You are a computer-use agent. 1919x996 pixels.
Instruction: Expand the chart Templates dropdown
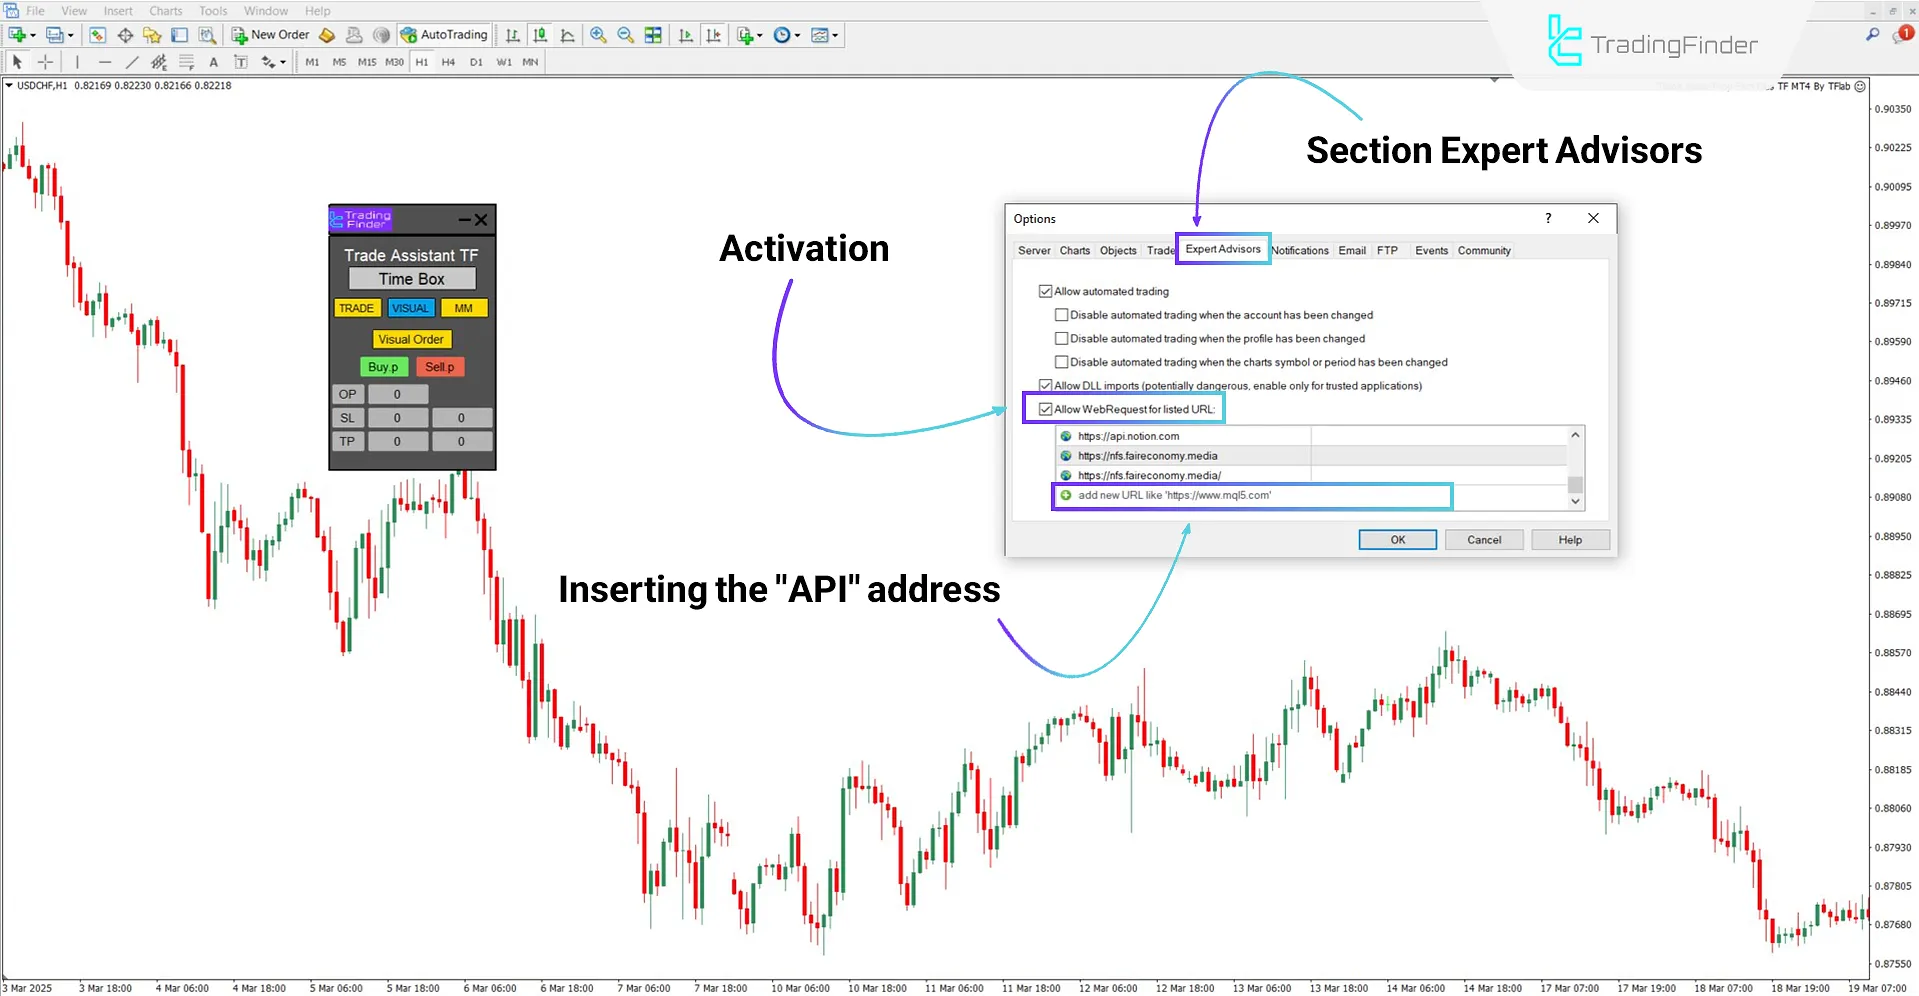coord(835,36)
